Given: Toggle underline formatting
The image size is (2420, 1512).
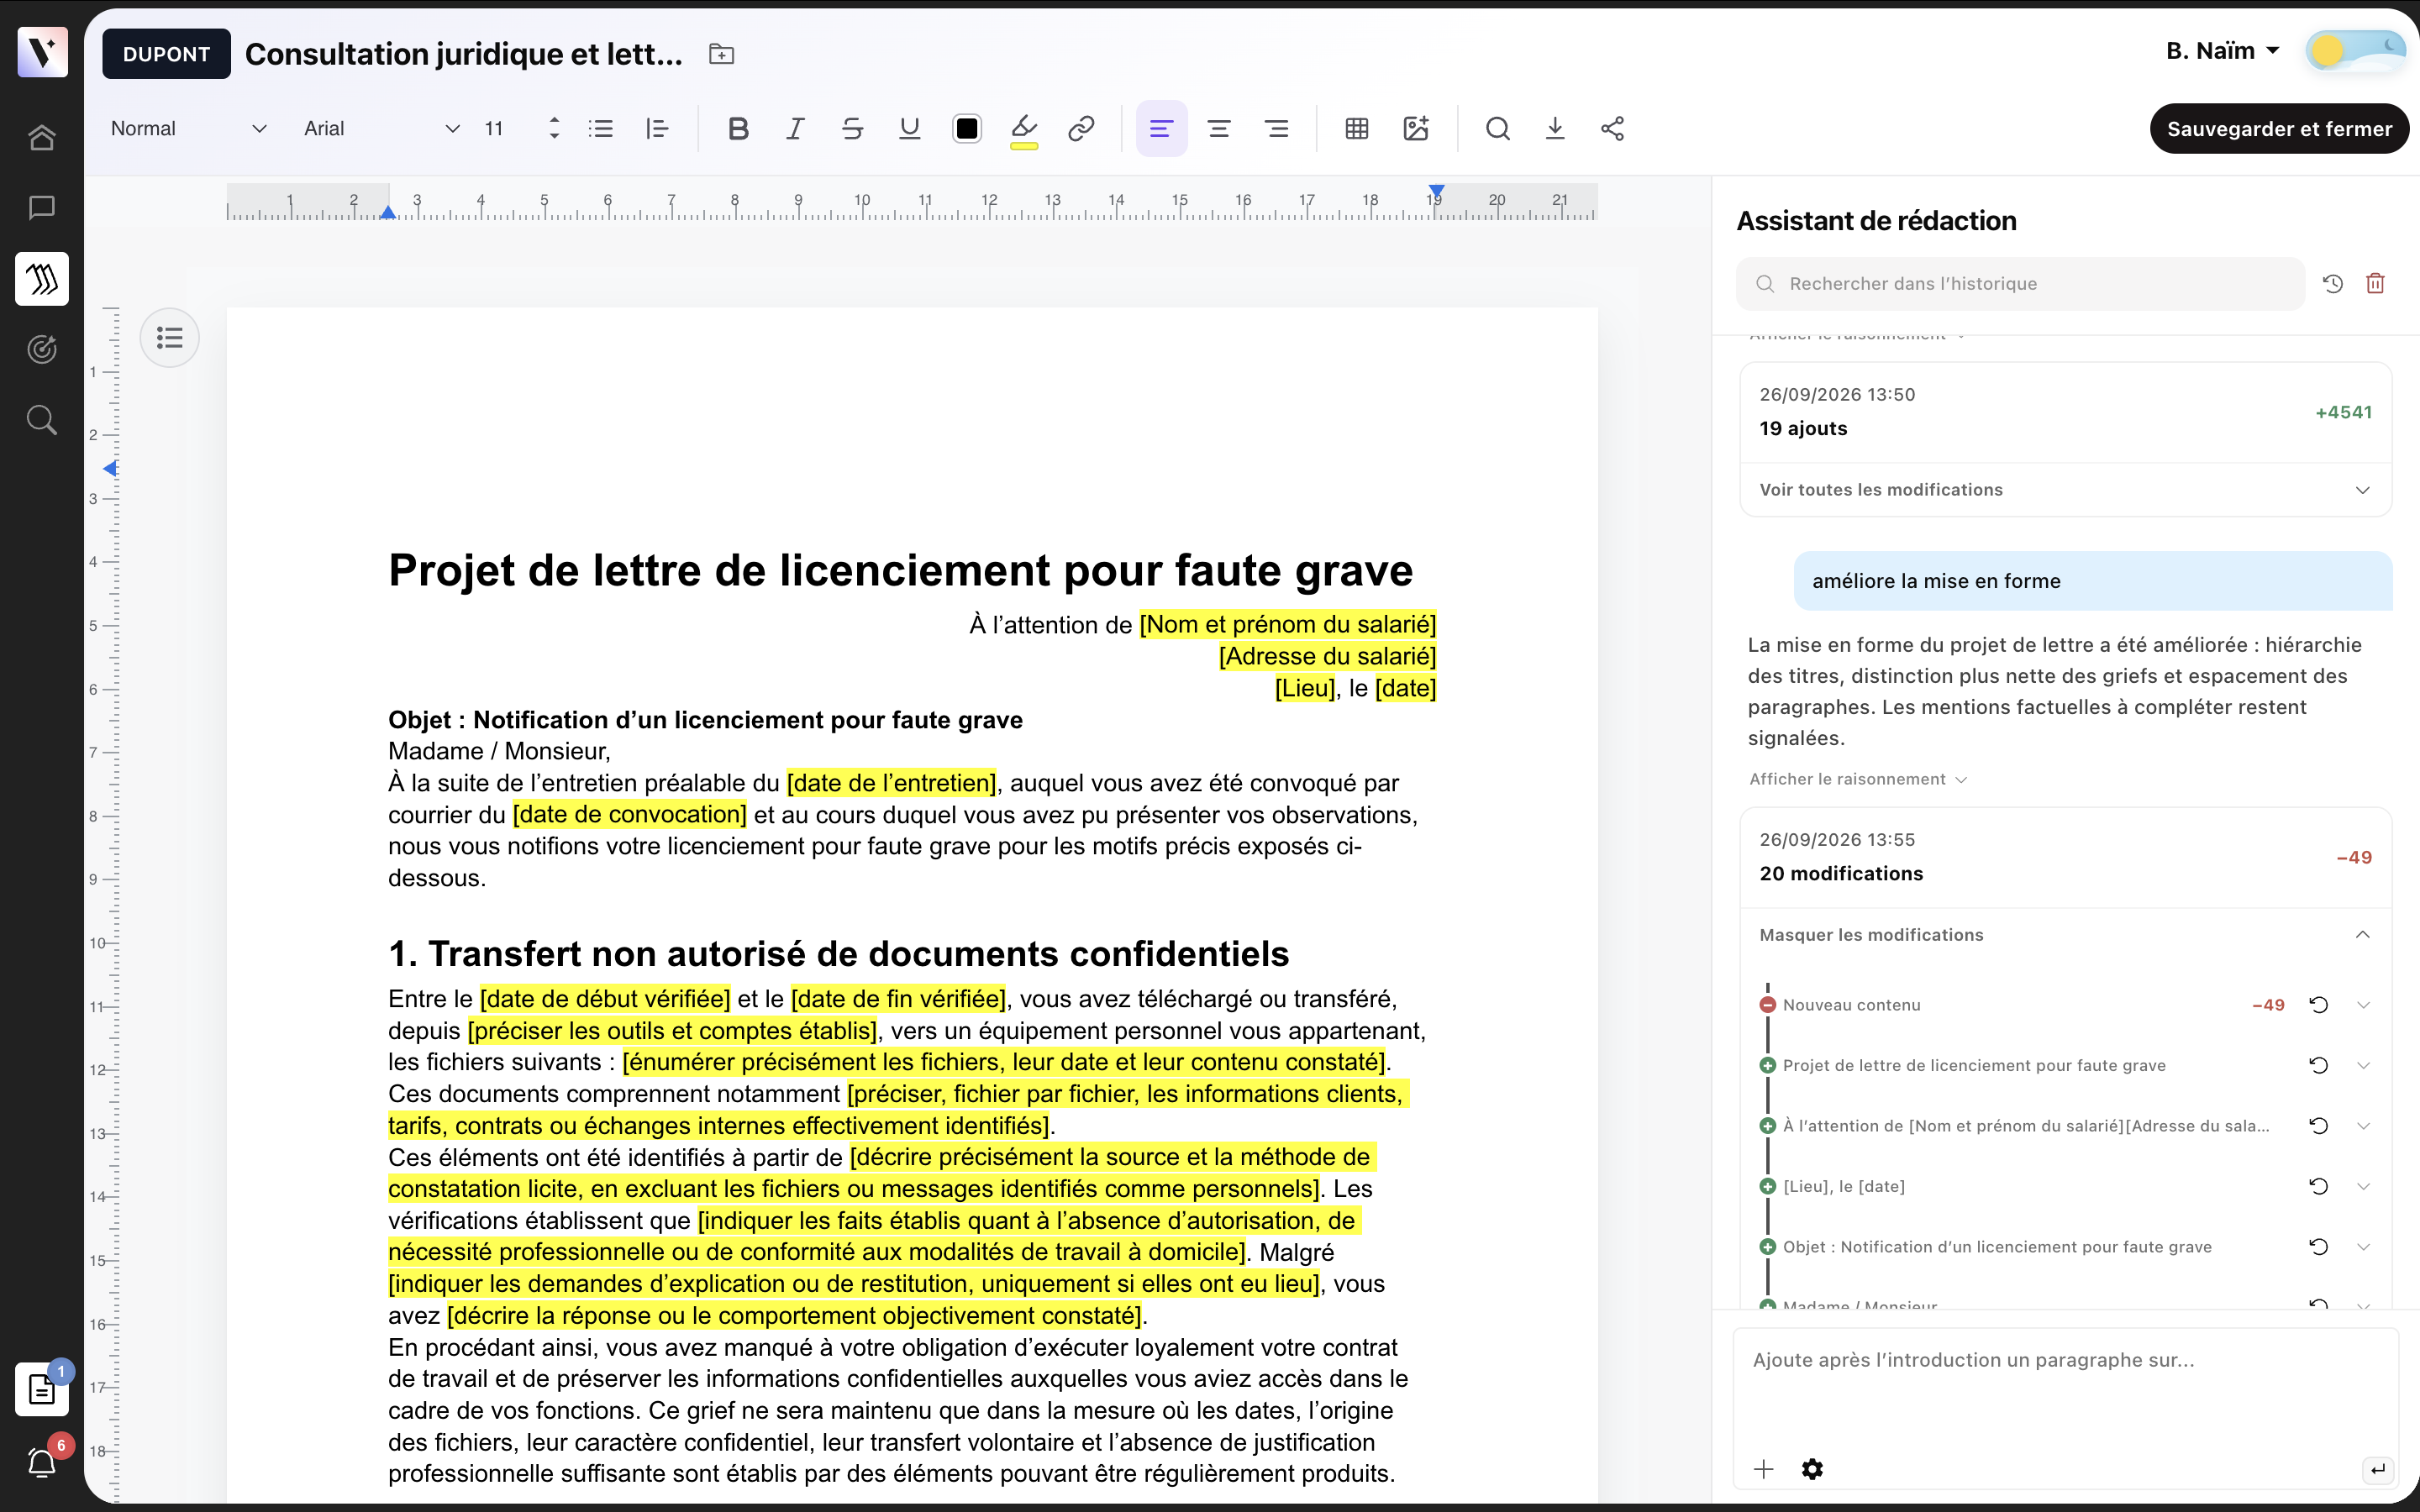Looking at the screenshot, I should click(909, 129).
